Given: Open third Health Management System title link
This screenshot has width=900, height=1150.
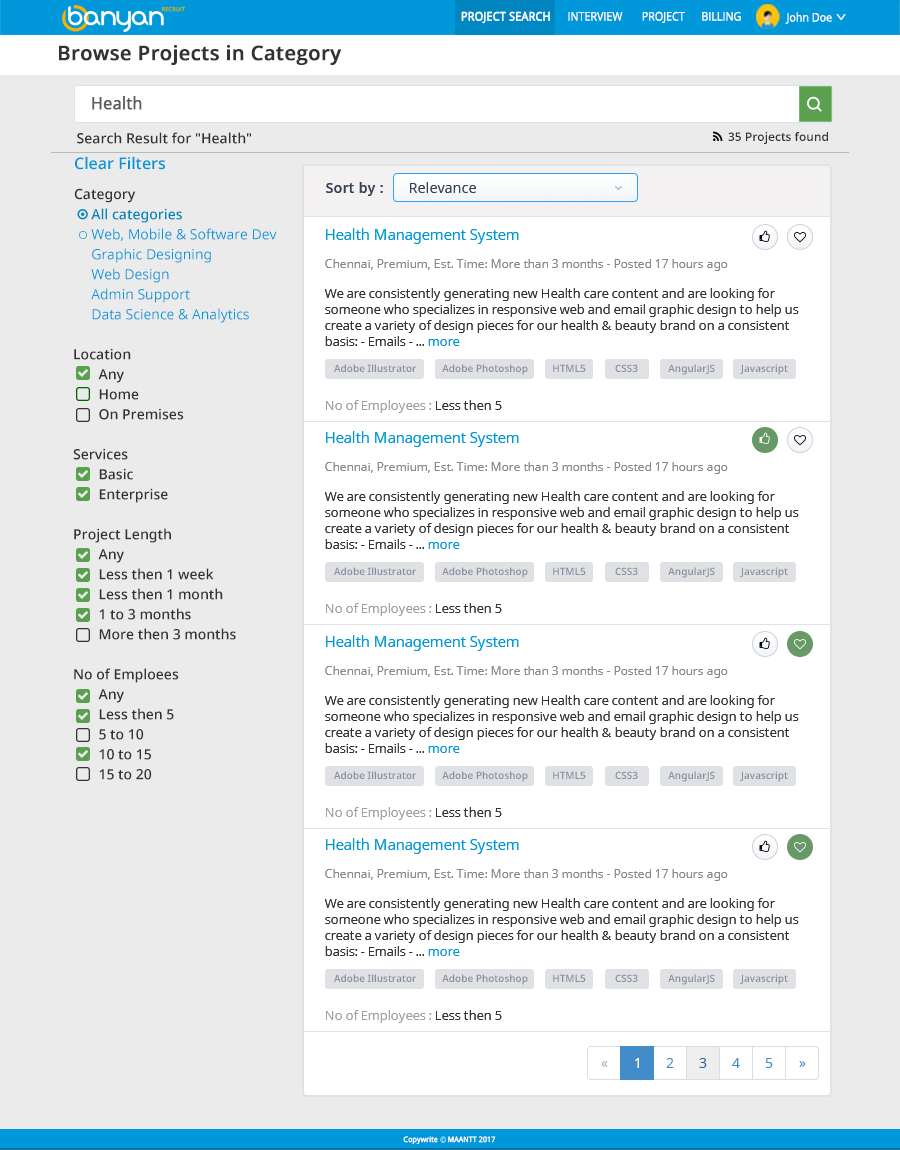Looking at the screenshot, I should pos(422,642).
